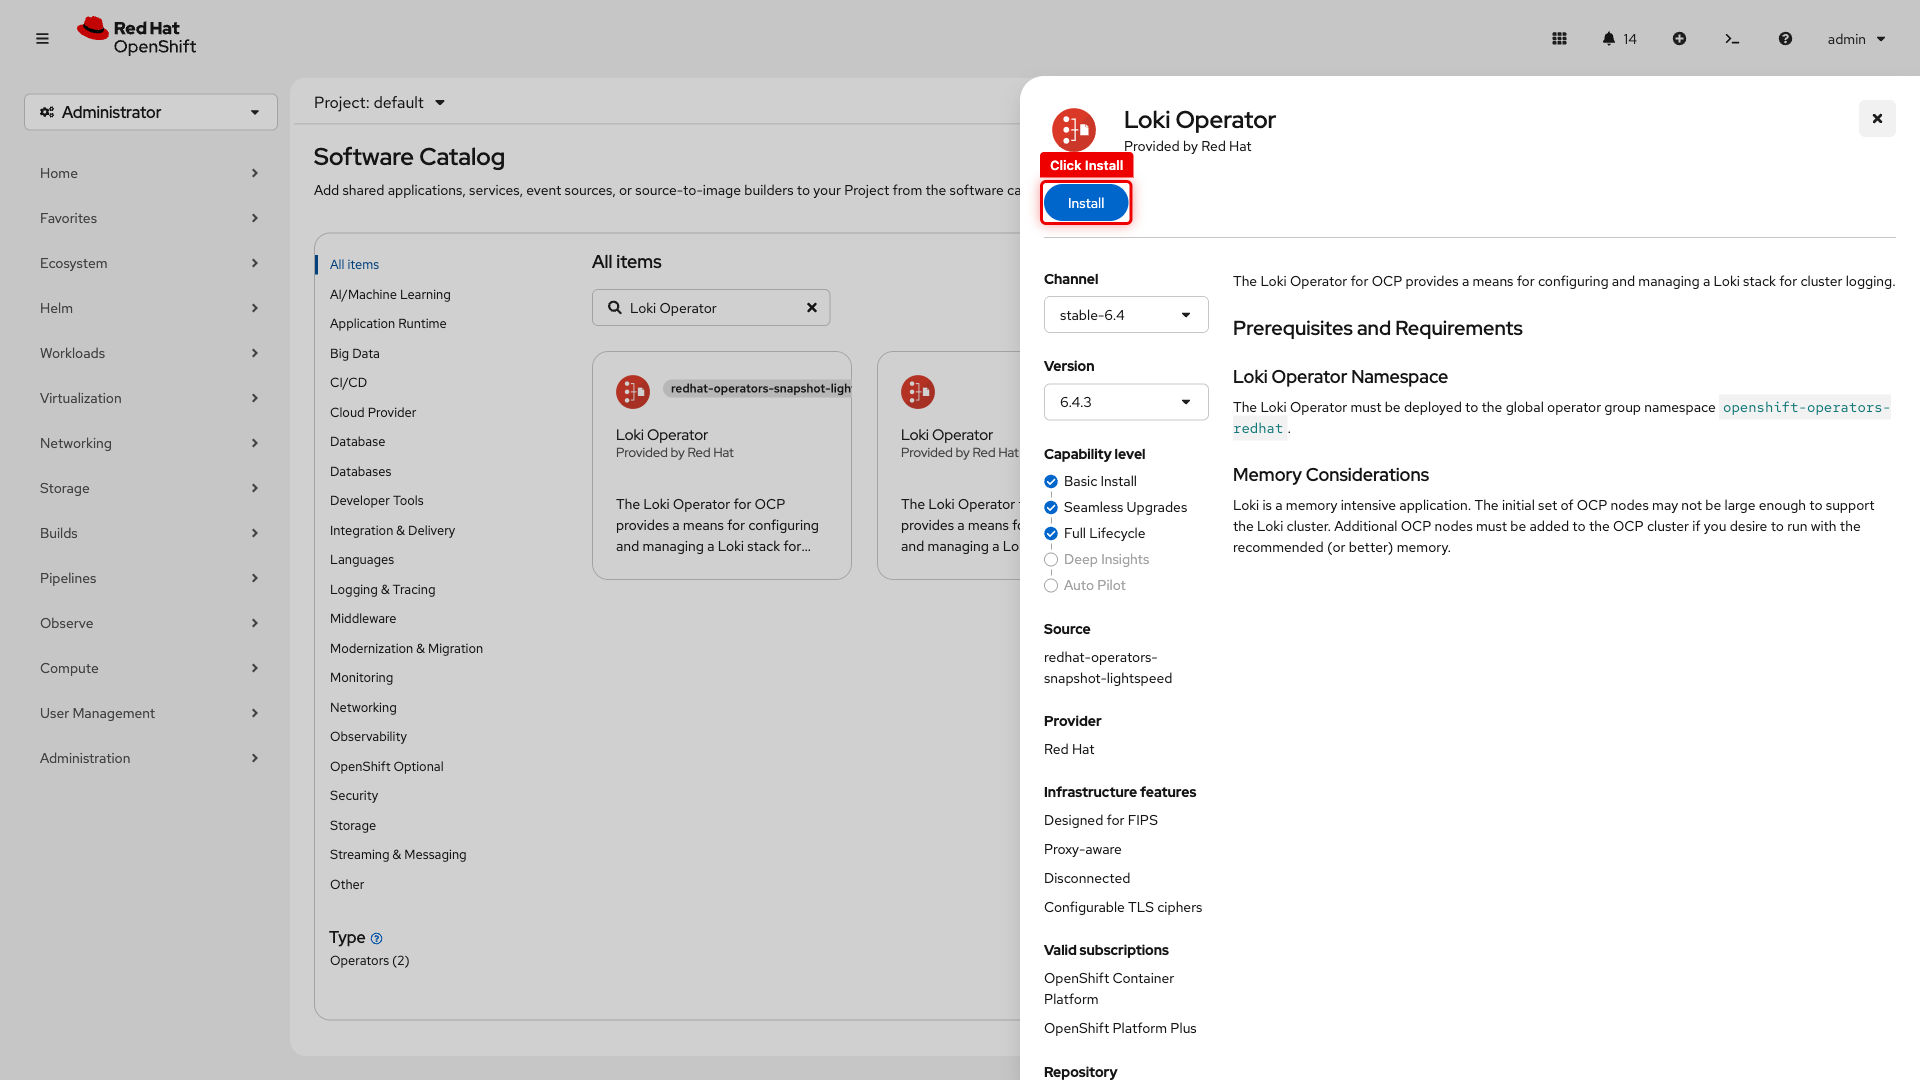This screenshot has width=1920, height=1080.
Task: Open the admin user menu
Action: pos(1856,39)
